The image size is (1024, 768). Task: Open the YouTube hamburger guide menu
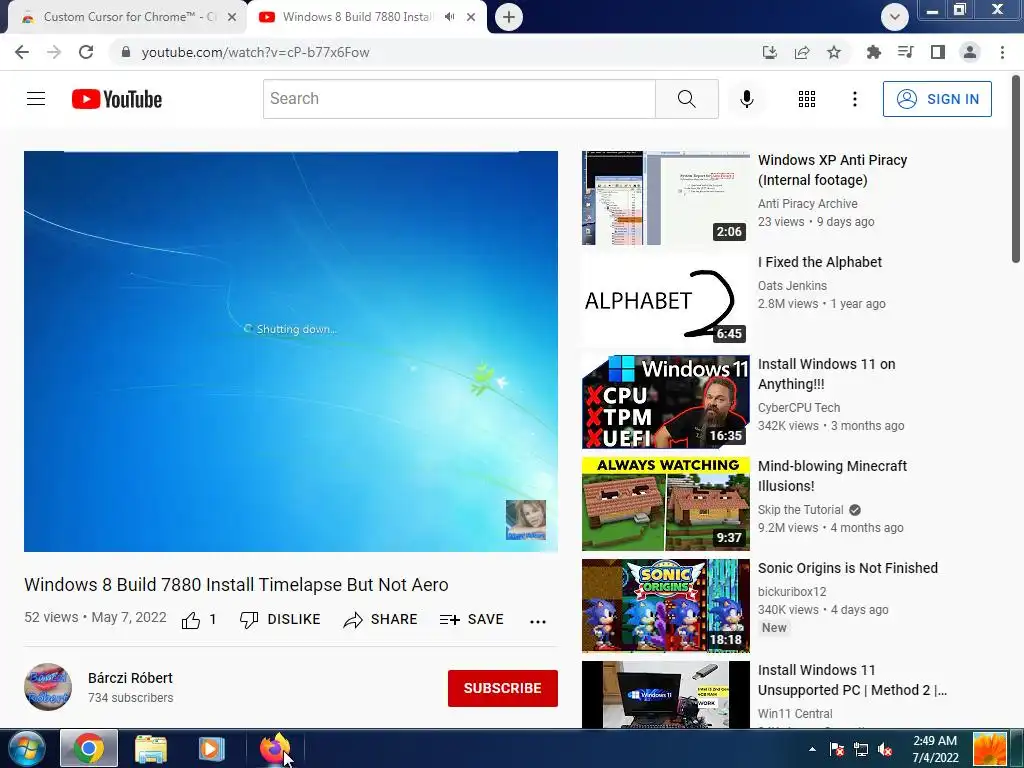click(x=36, y=99)
